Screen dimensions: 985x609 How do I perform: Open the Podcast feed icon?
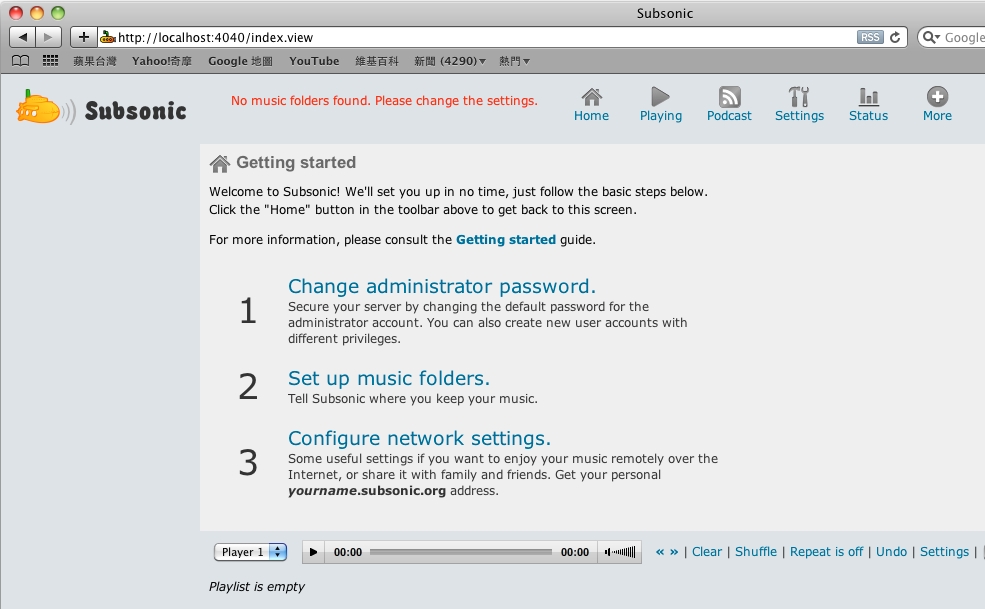click(729, 97)
